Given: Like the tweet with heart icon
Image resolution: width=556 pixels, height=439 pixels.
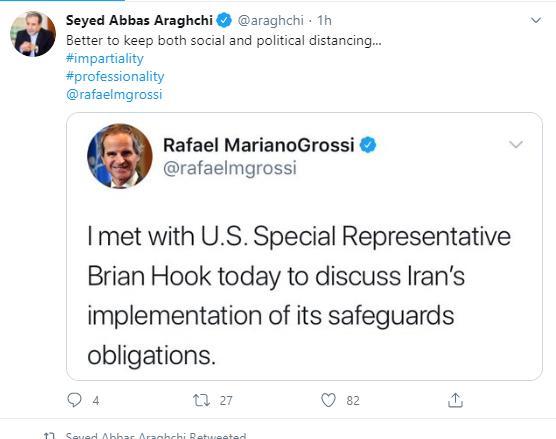Looking at the screenshot, I should (x=328, y=400).
